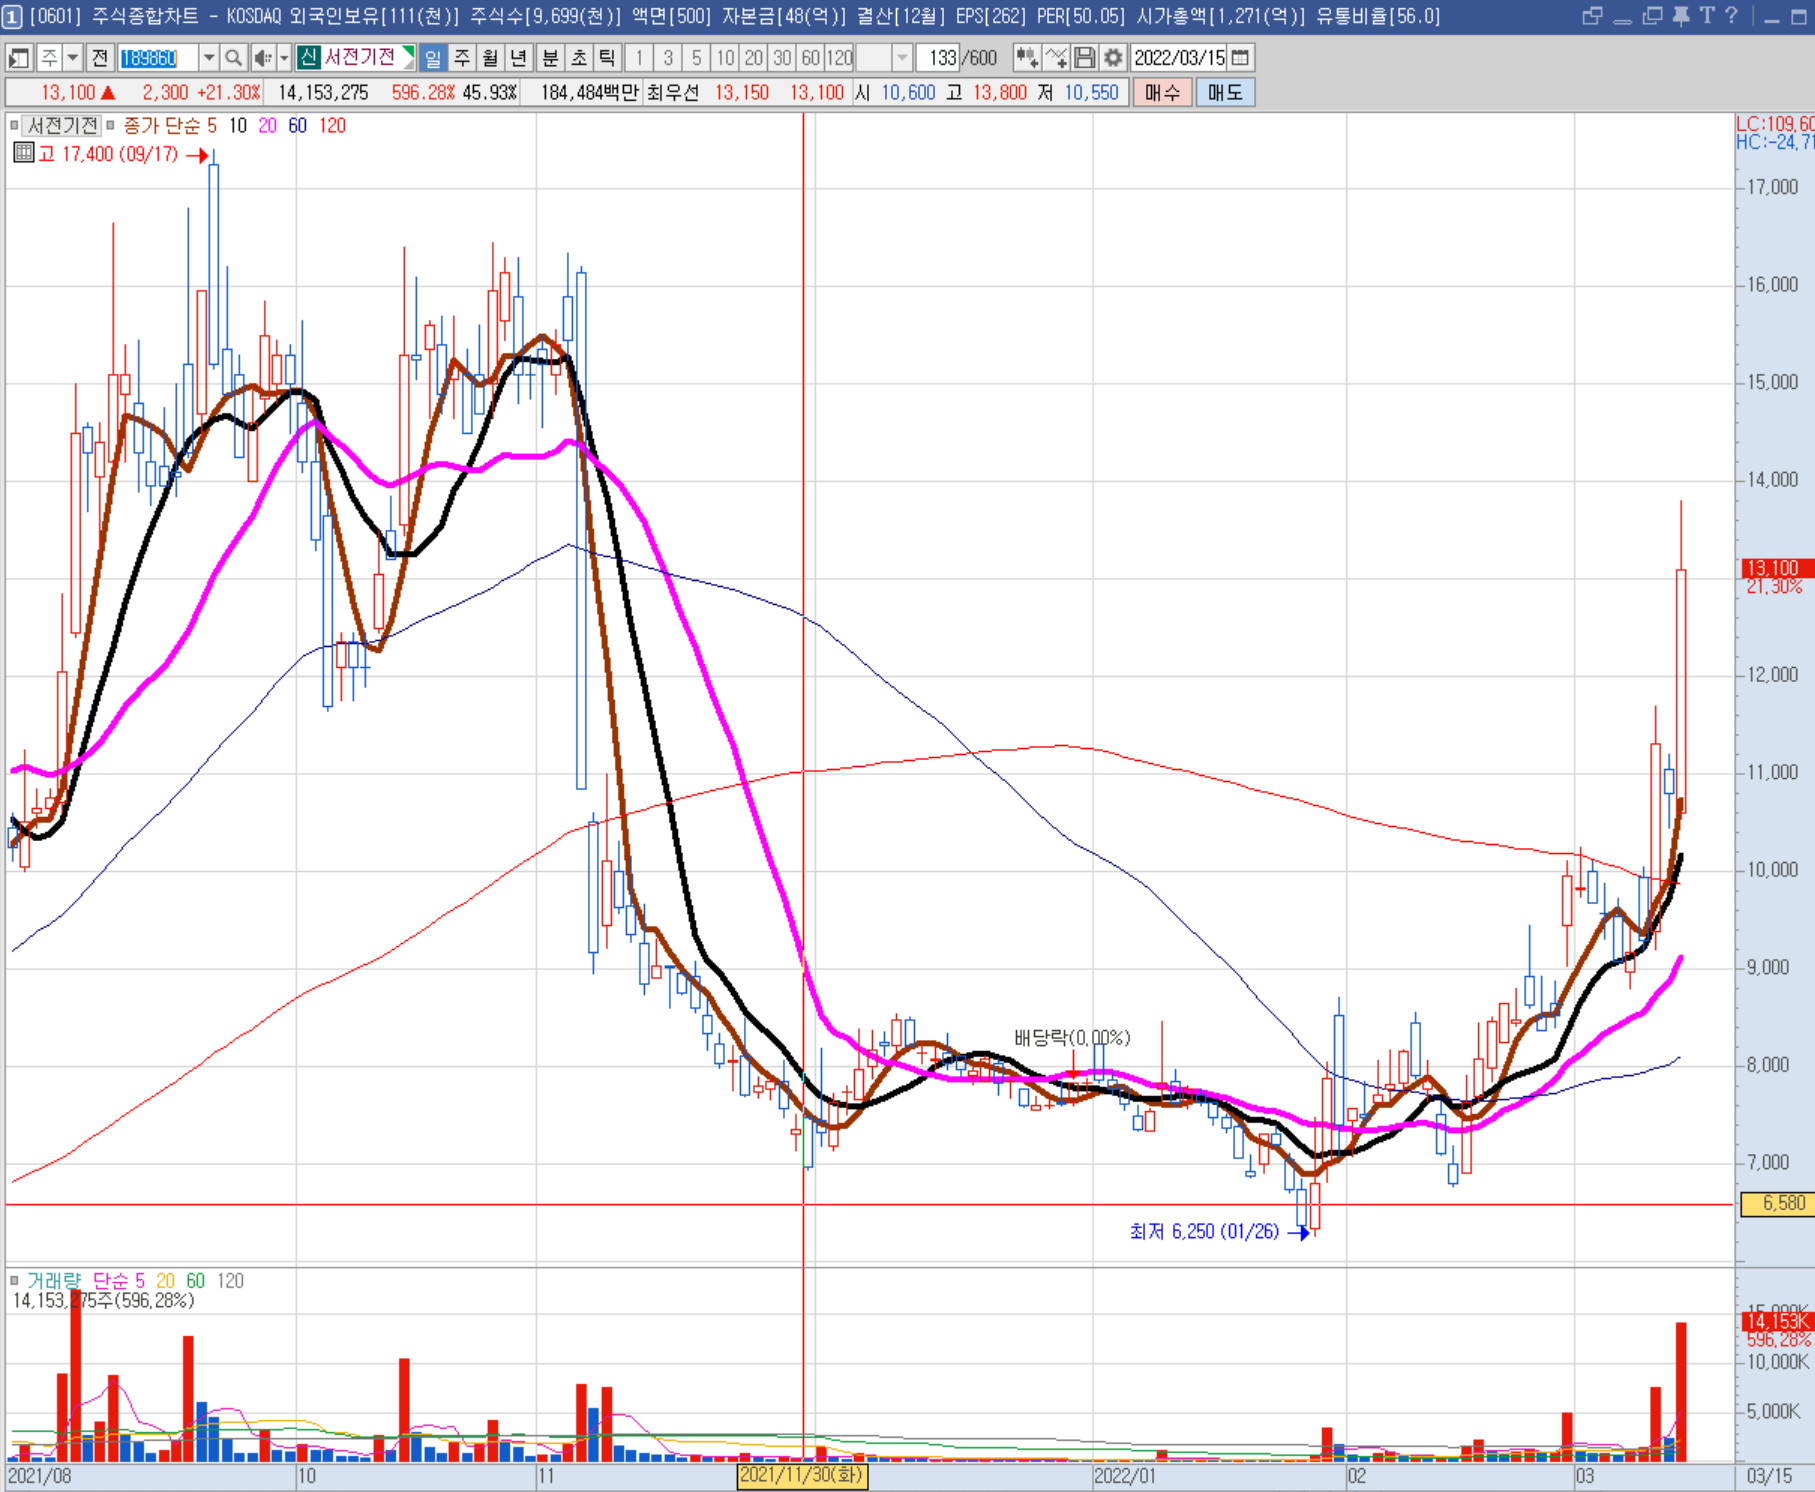Switch to 년 yearly chart period
This screenshot has height=1492, width=1815.
[x=518, y=58]
